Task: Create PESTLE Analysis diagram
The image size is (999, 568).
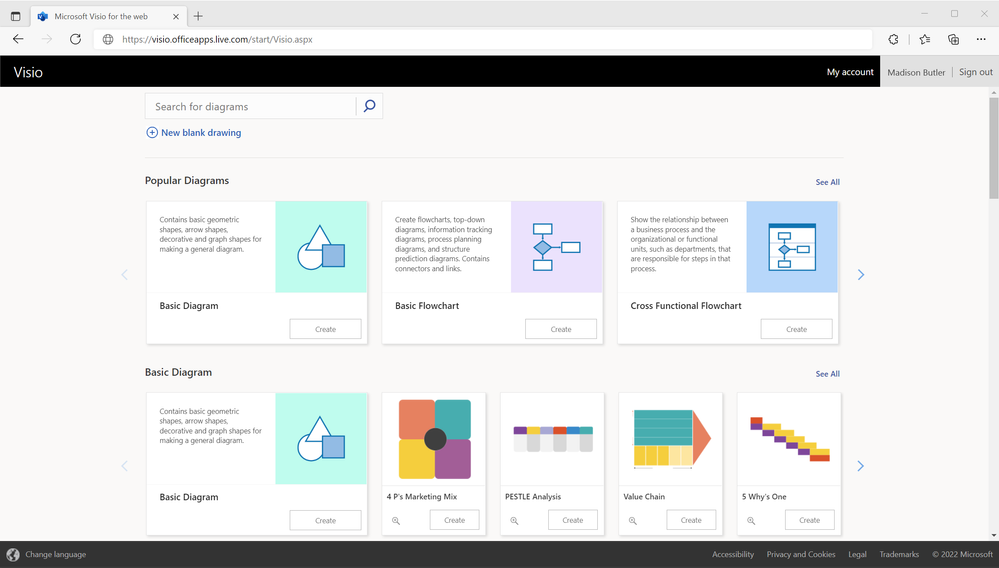Action: point(573,520)
